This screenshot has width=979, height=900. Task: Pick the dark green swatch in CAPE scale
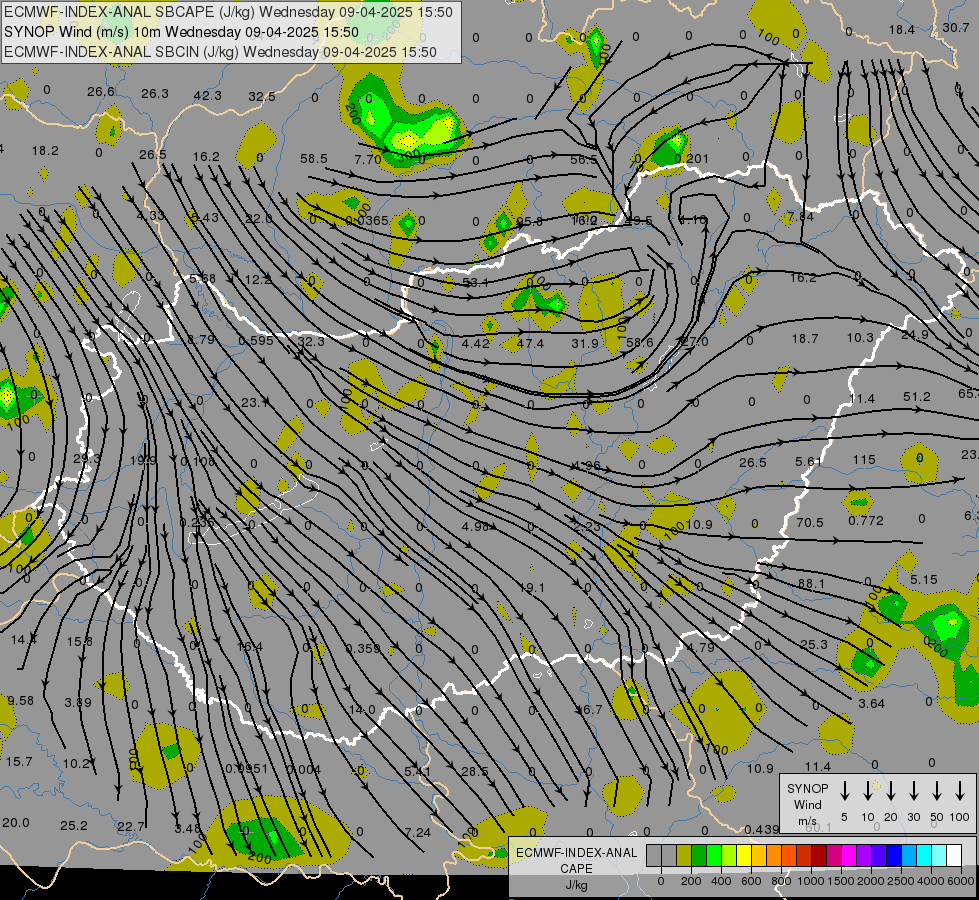pyautogui.click(x=699, y=855)
